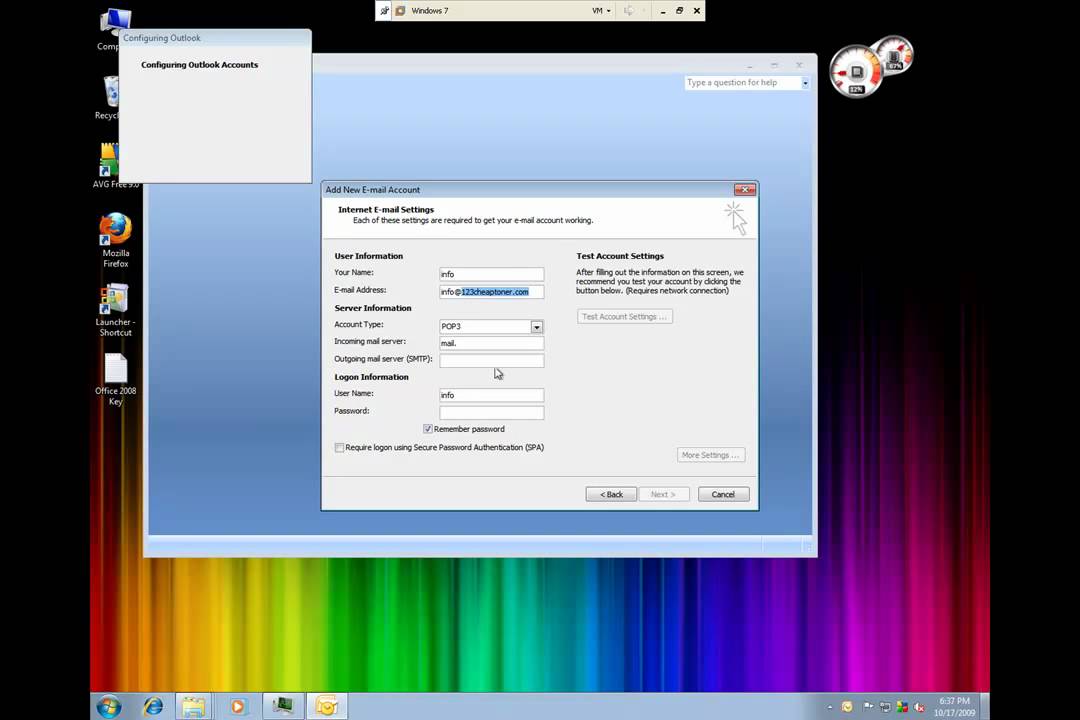Click the pin icon on VM toolbar
Viewport: 1080px width, 720px height.
[x=384, y=10]
